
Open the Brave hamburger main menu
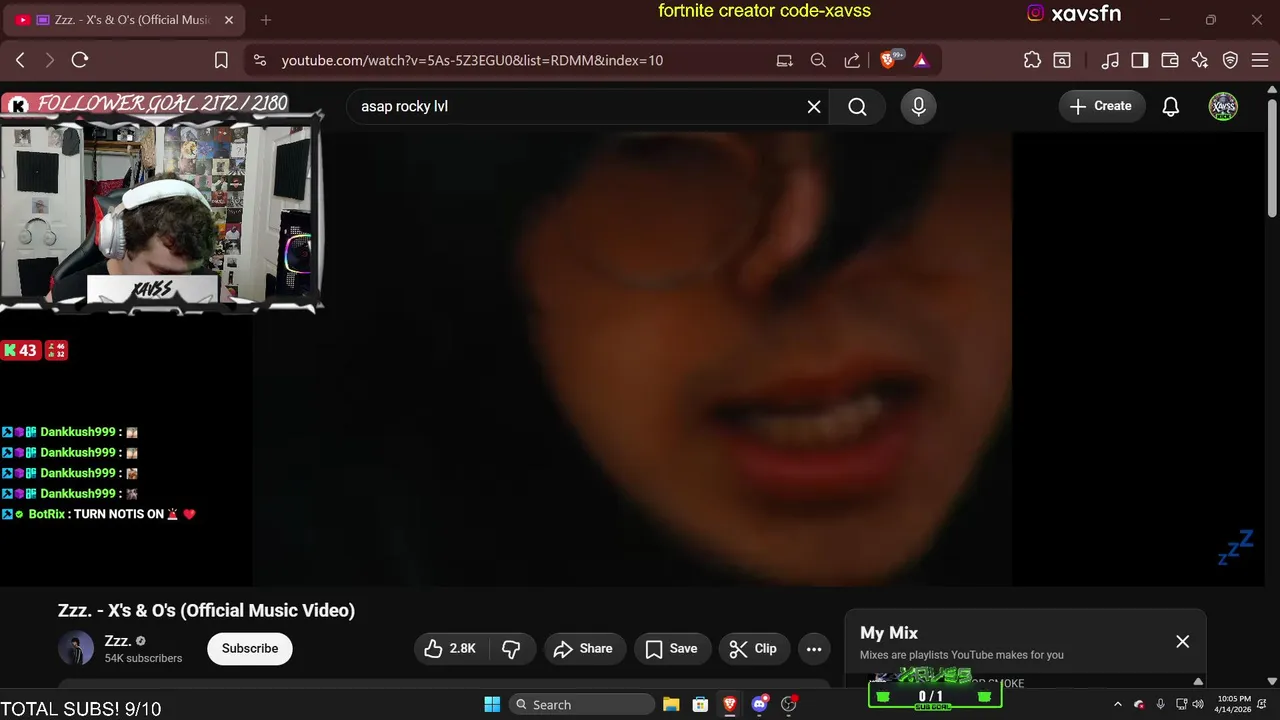tap(1260, 60)
